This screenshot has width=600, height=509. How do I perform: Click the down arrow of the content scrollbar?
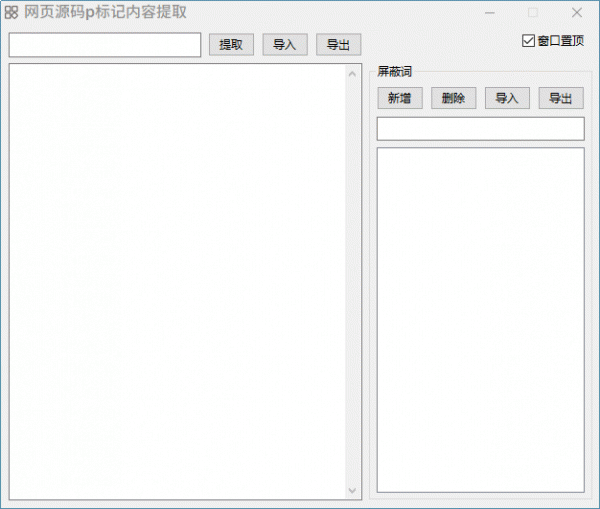click(x=352, y=490)
